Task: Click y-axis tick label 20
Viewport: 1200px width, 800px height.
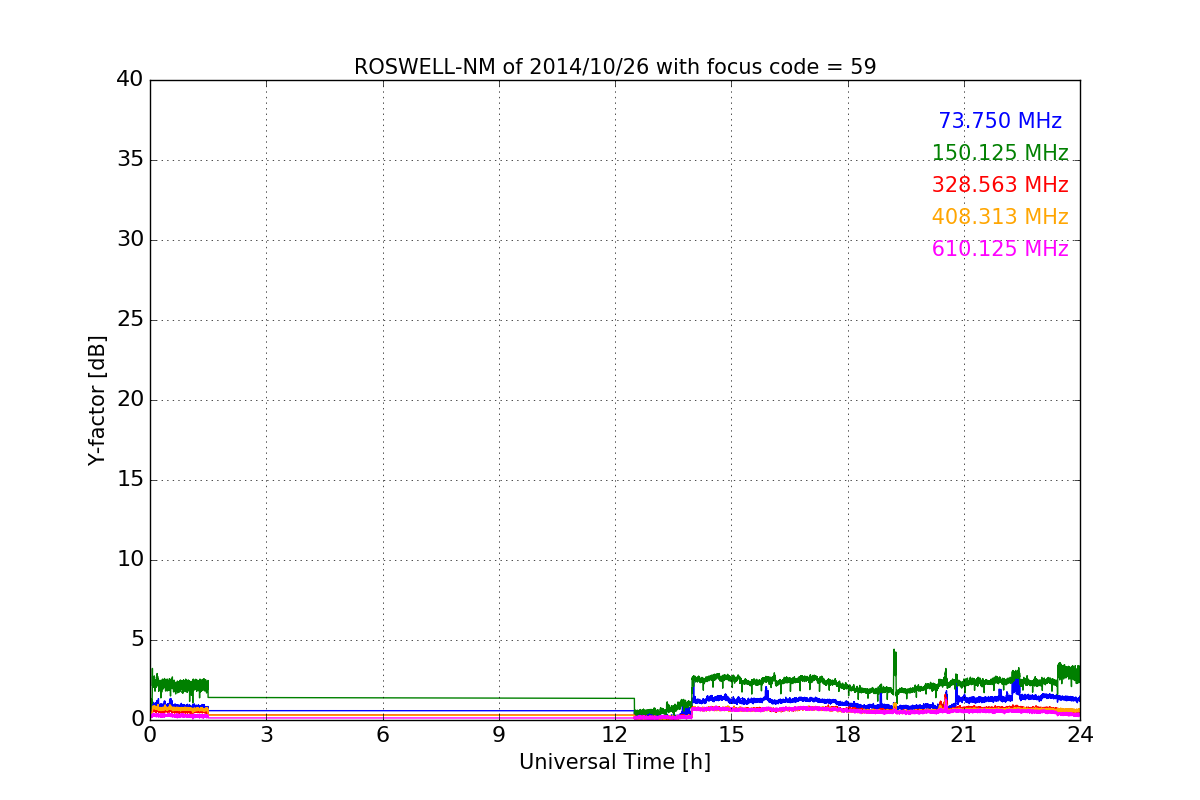Action: (130, 400)
